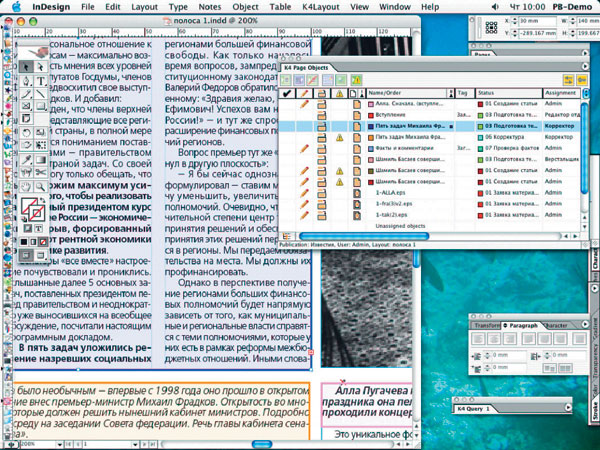
Task: Select the Hand tool
Action: tap(26, 187)
